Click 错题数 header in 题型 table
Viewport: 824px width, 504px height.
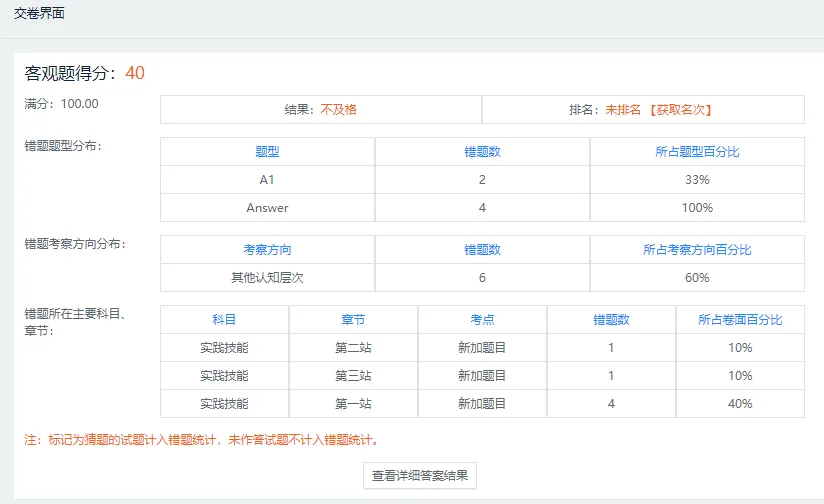pos(482,152)
